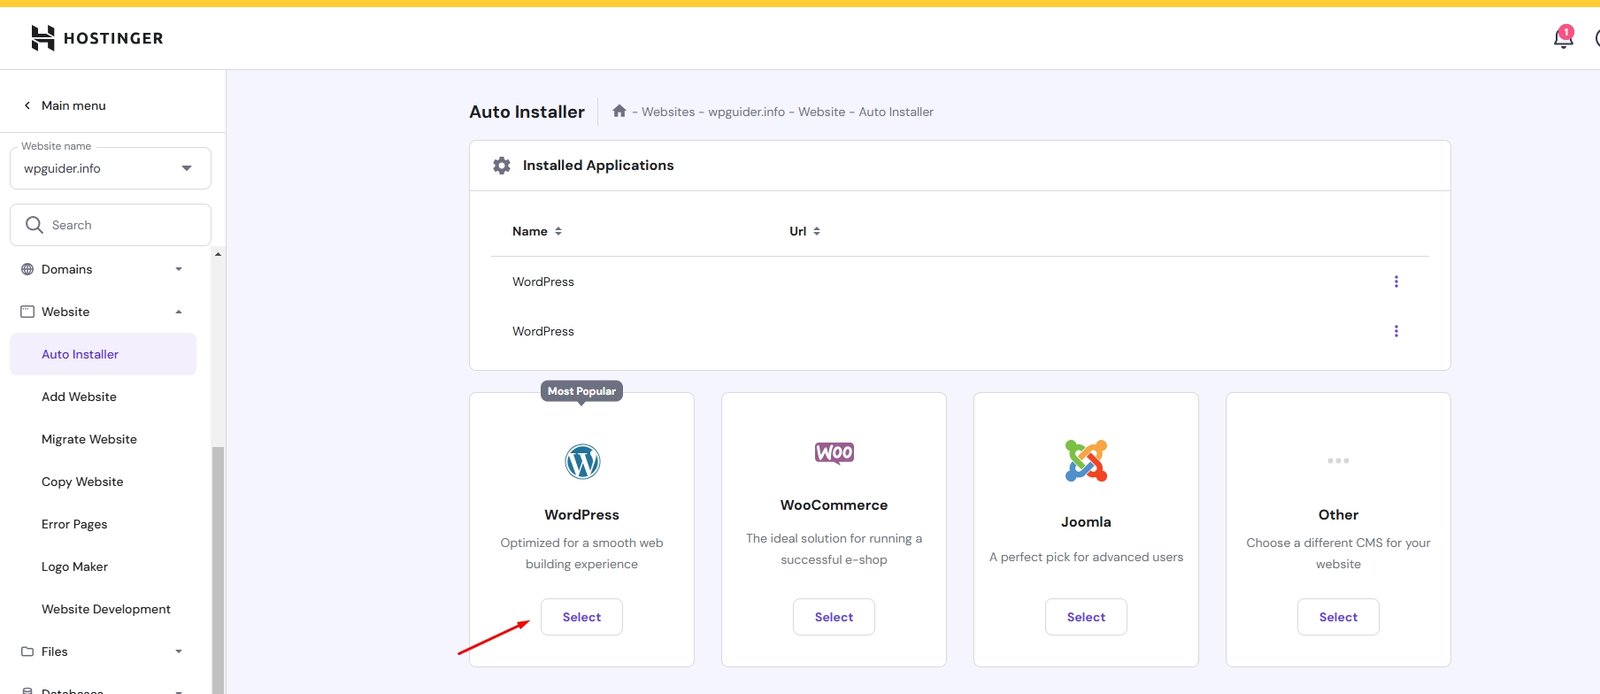Click the sidebar scrollbar thumb
Viewport: 1600px width, 694px height.
[218, 570]
